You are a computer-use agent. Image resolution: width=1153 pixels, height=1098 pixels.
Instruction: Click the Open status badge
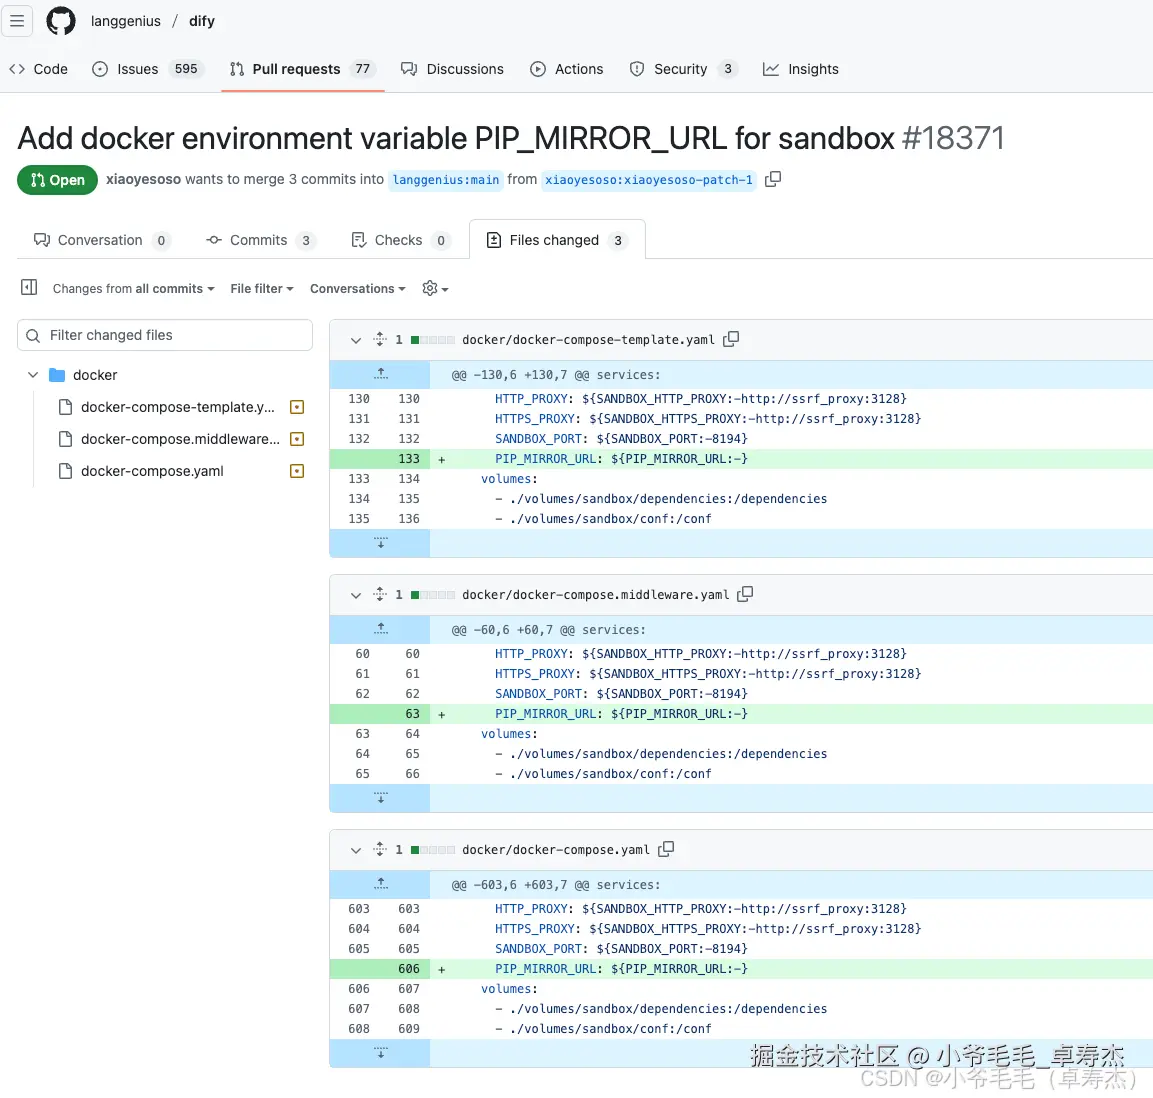point(57,180)
